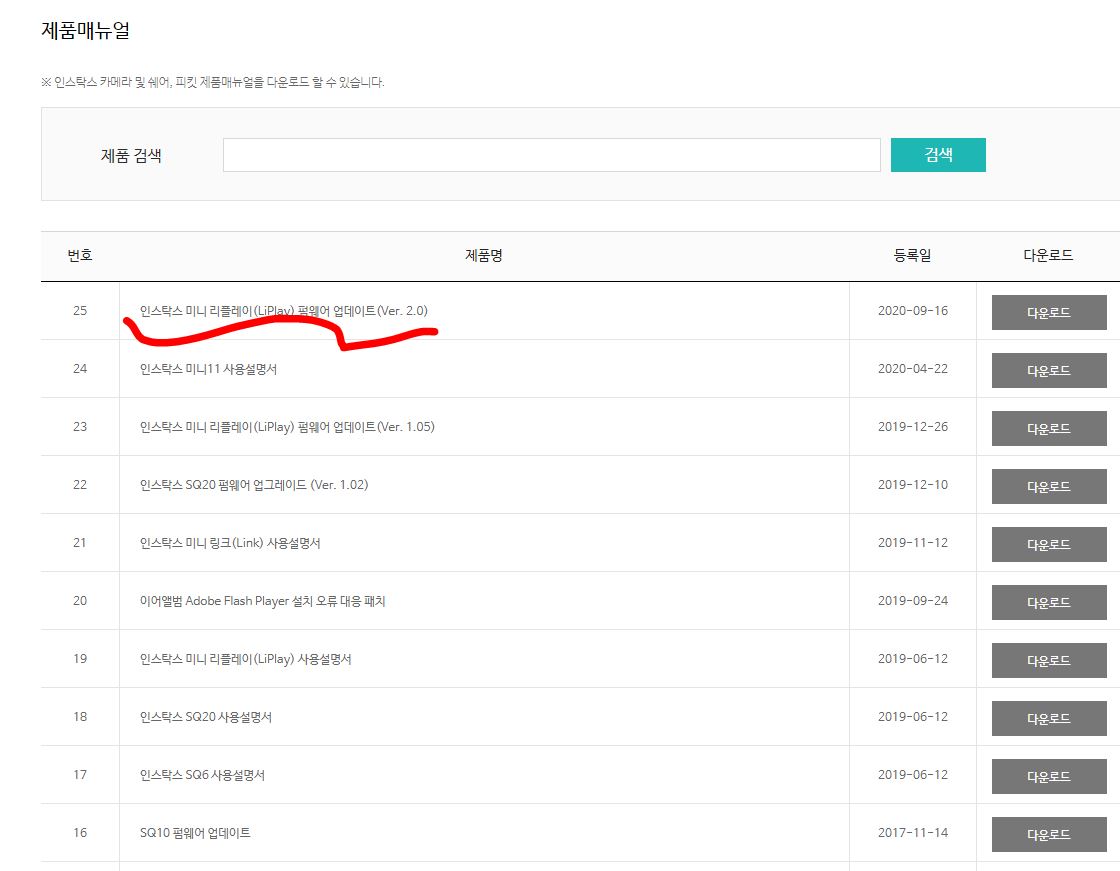Click row number 24

coord(80,369)
